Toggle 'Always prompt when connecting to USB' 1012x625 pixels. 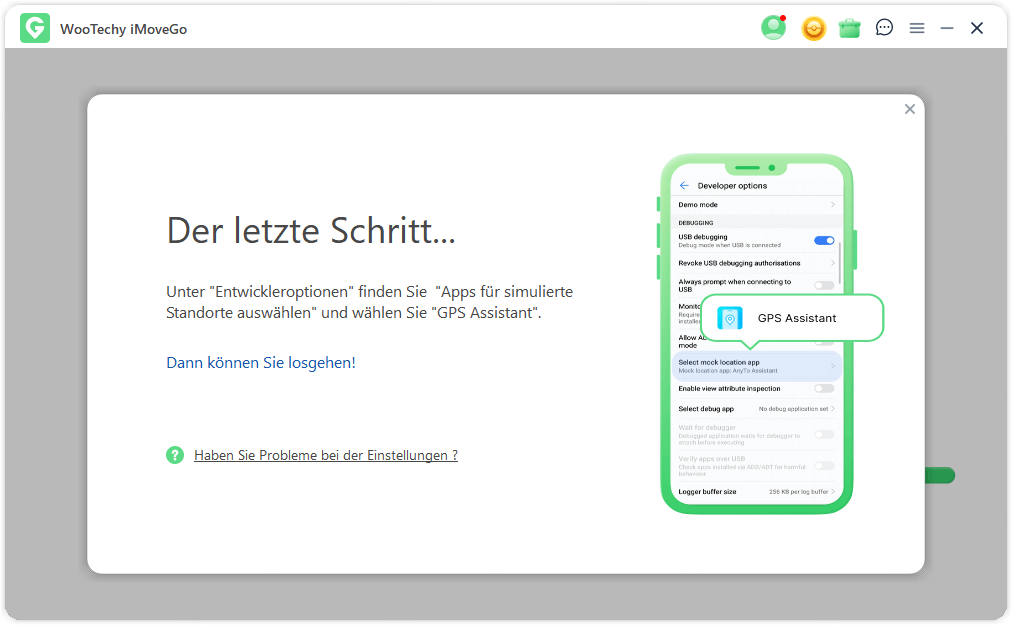pyautogui.click(x=824, y=285)
